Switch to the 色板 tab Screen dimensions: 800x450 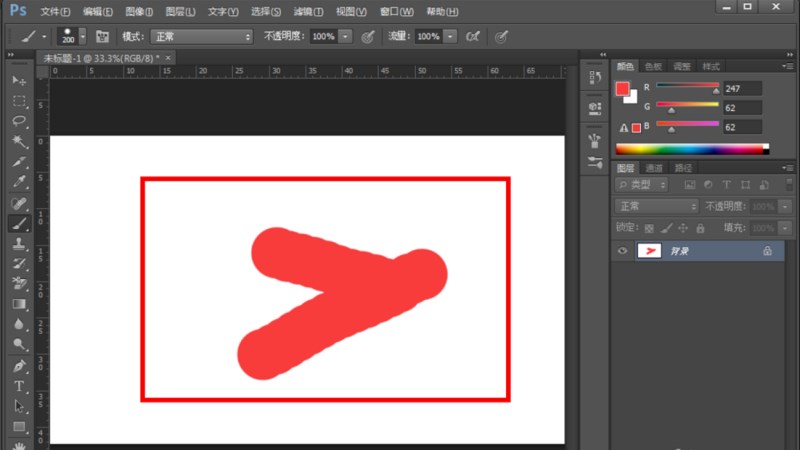pos(653,65)
